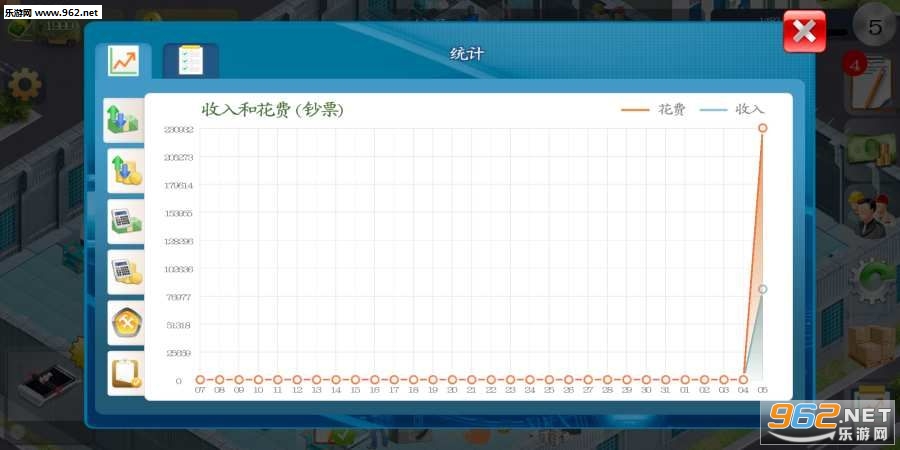This screenshot has width=900, height=450.
Task: Click the round level 5 badge
Action: pos(875,26)
